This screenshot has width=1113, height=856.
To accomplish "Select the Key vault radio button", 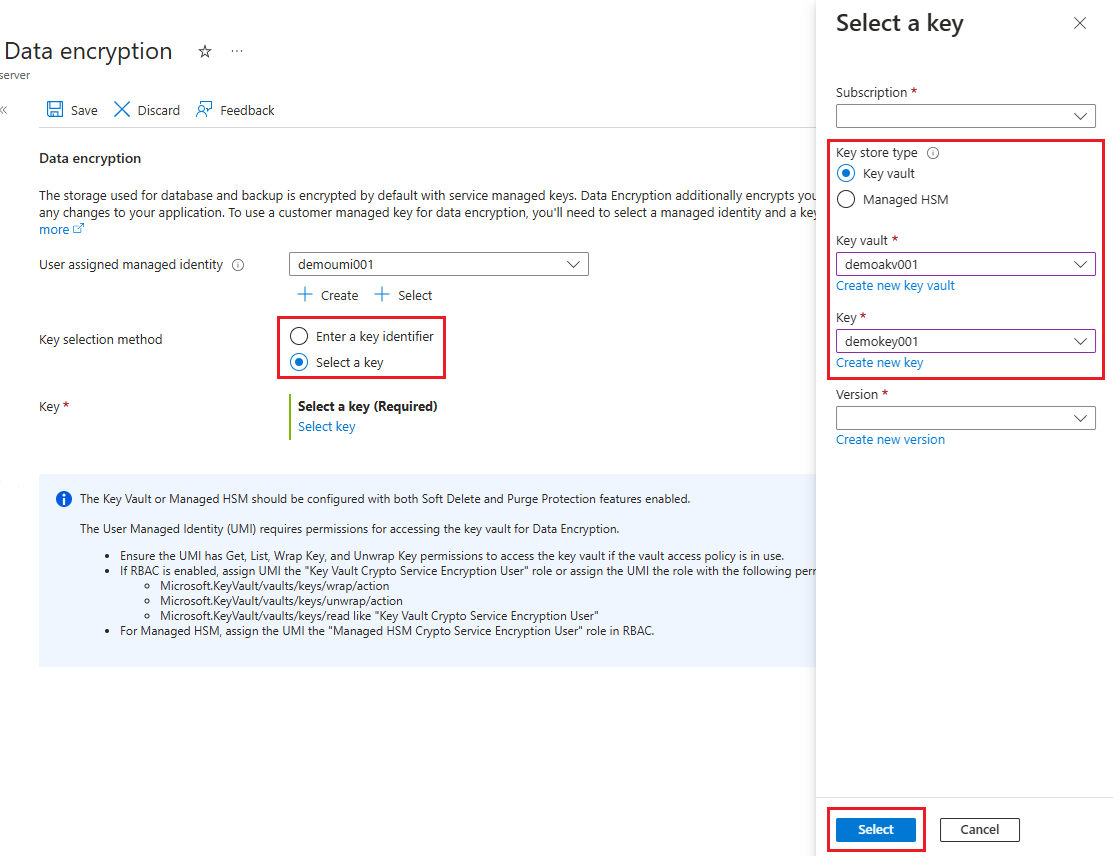I will (846, 174).
